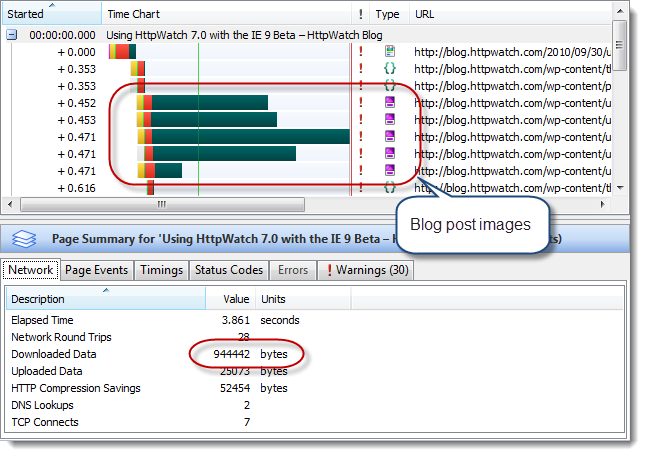Image resolution: width=645 pixels, height=456 pixels.
Task: Open the Errors tab
Action: [x=293, y=270]
